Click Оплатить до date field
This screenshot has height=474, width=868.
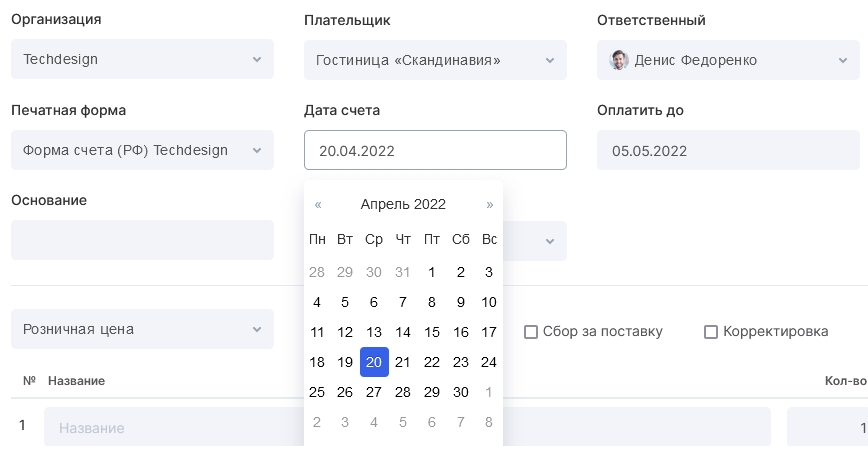[728, 150]
